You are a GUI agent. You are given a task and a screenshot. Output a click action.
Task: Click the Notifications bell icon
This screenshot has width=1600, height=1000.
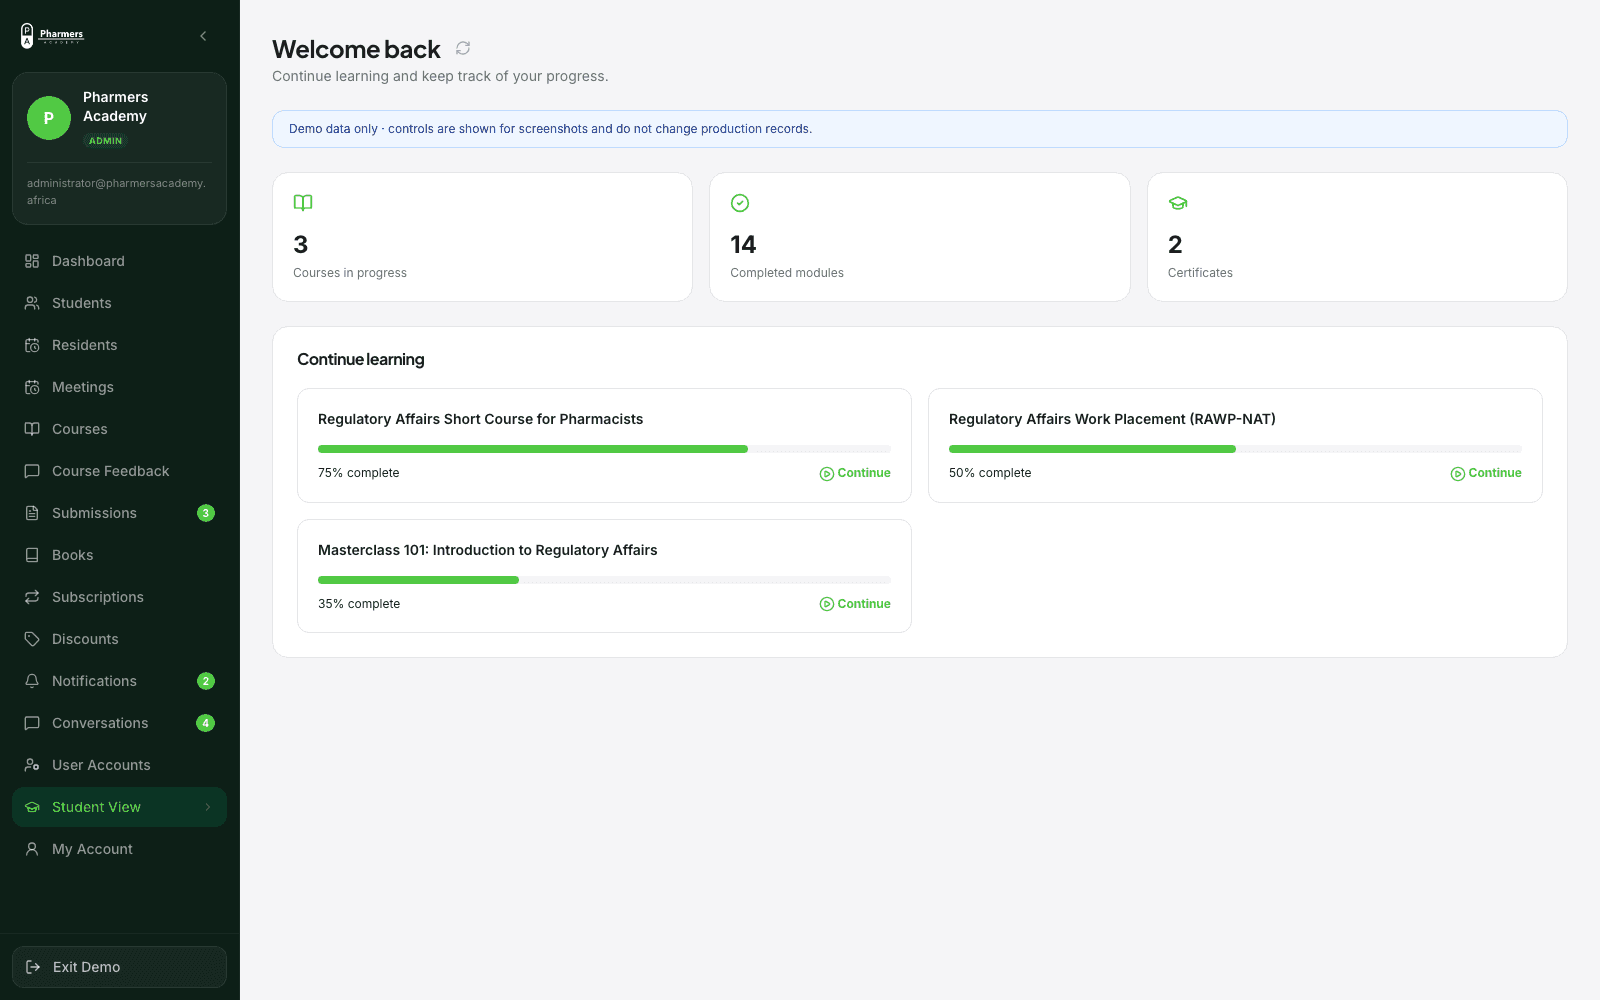(x=32, y=681)
